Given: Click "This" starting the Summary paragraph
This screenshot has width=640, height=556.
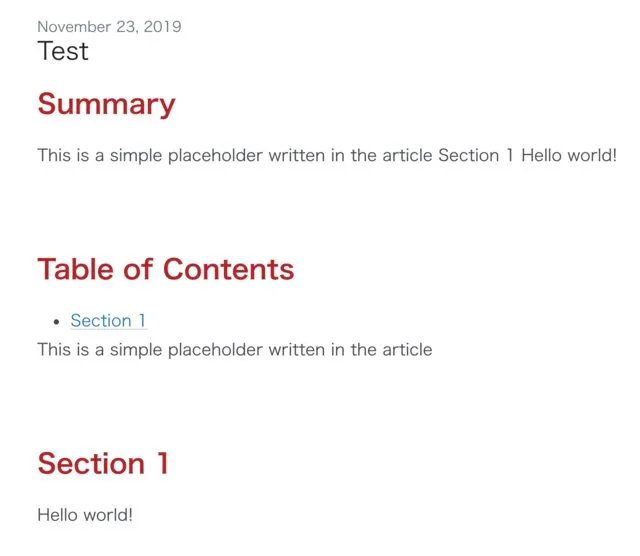Looking at the screenshot, I should pyautogui.click(x=54, y=156).
